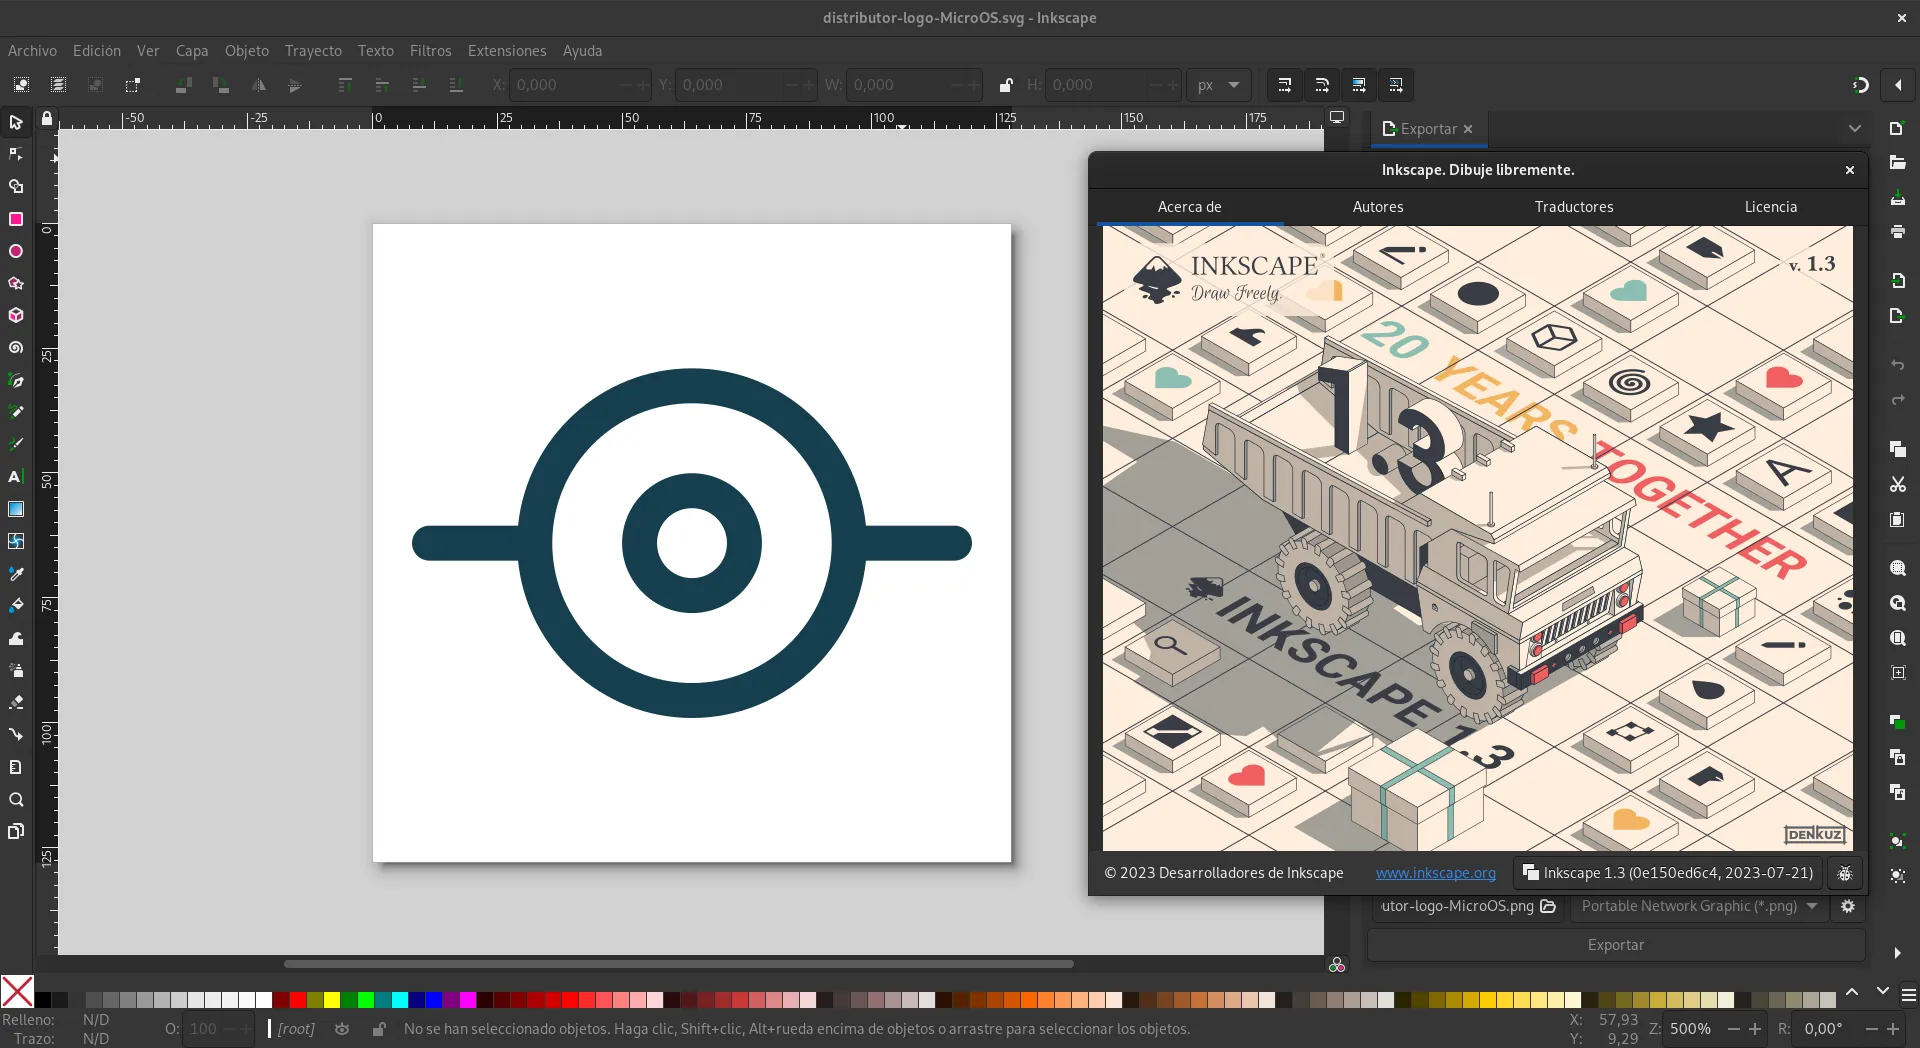1920x1048 pixels.
Task: Pick the yellow palette swatch
Action: coord(332,1000)
